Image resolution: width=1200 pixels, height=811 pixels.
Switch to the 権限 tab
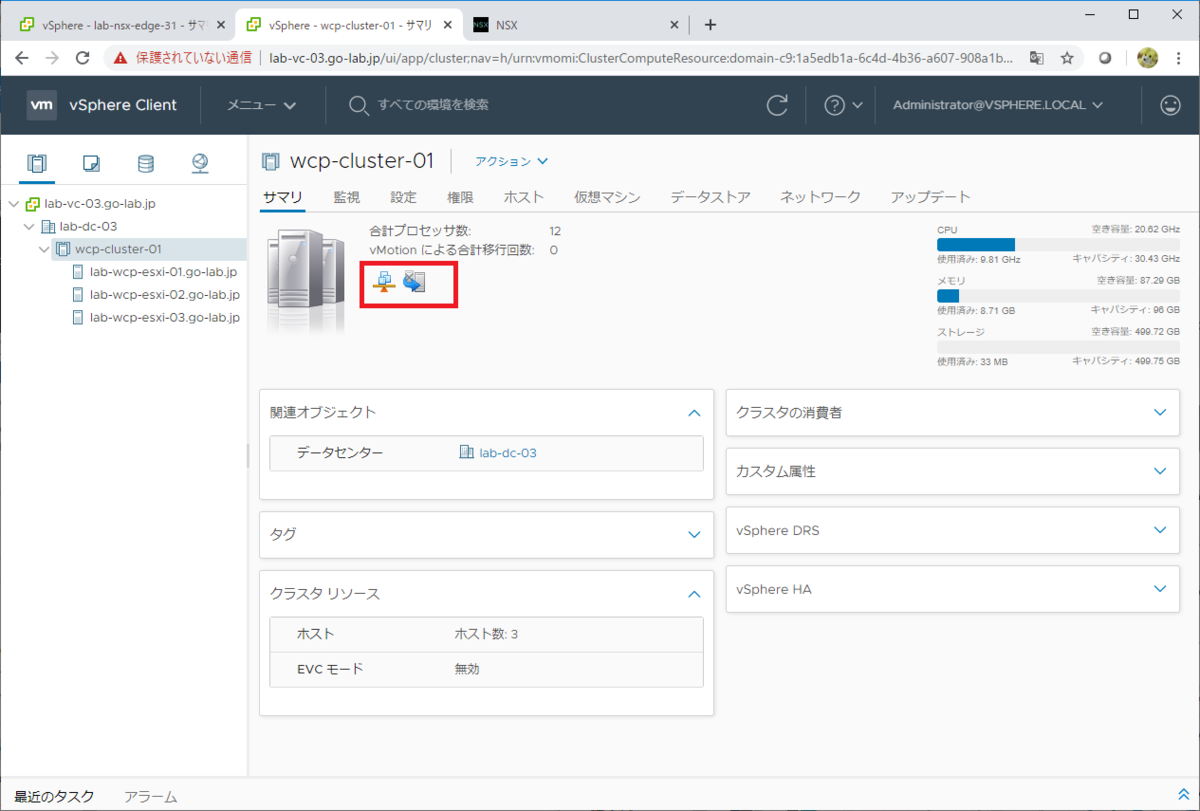coord(460,197)
